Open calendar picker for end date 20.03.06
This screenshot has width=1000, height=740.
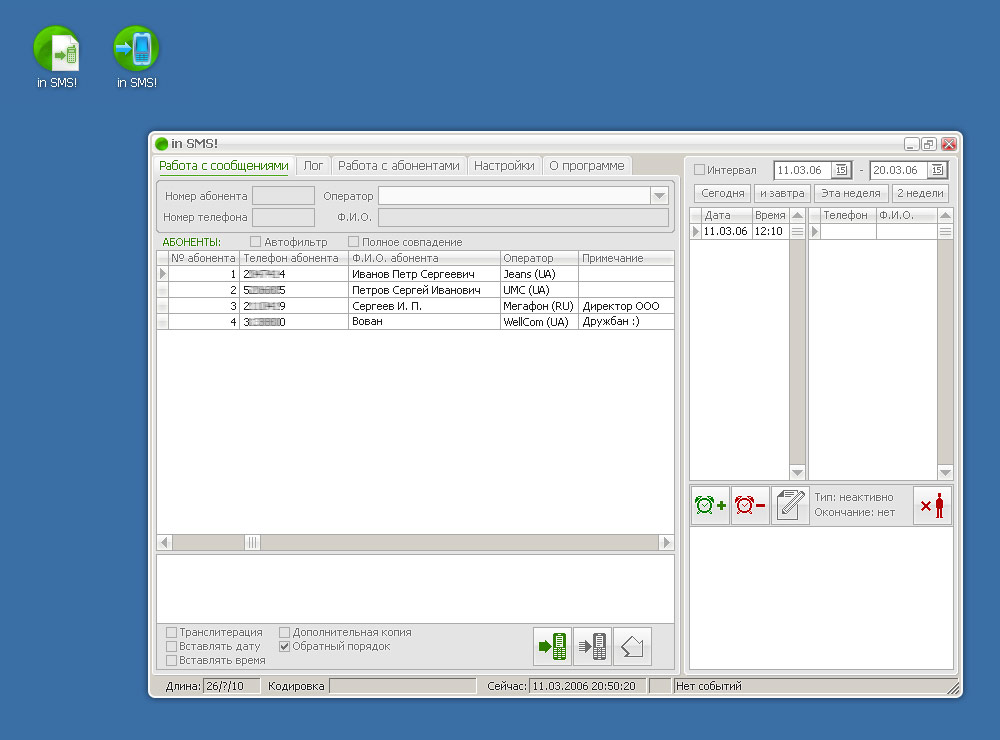[937, 170]
